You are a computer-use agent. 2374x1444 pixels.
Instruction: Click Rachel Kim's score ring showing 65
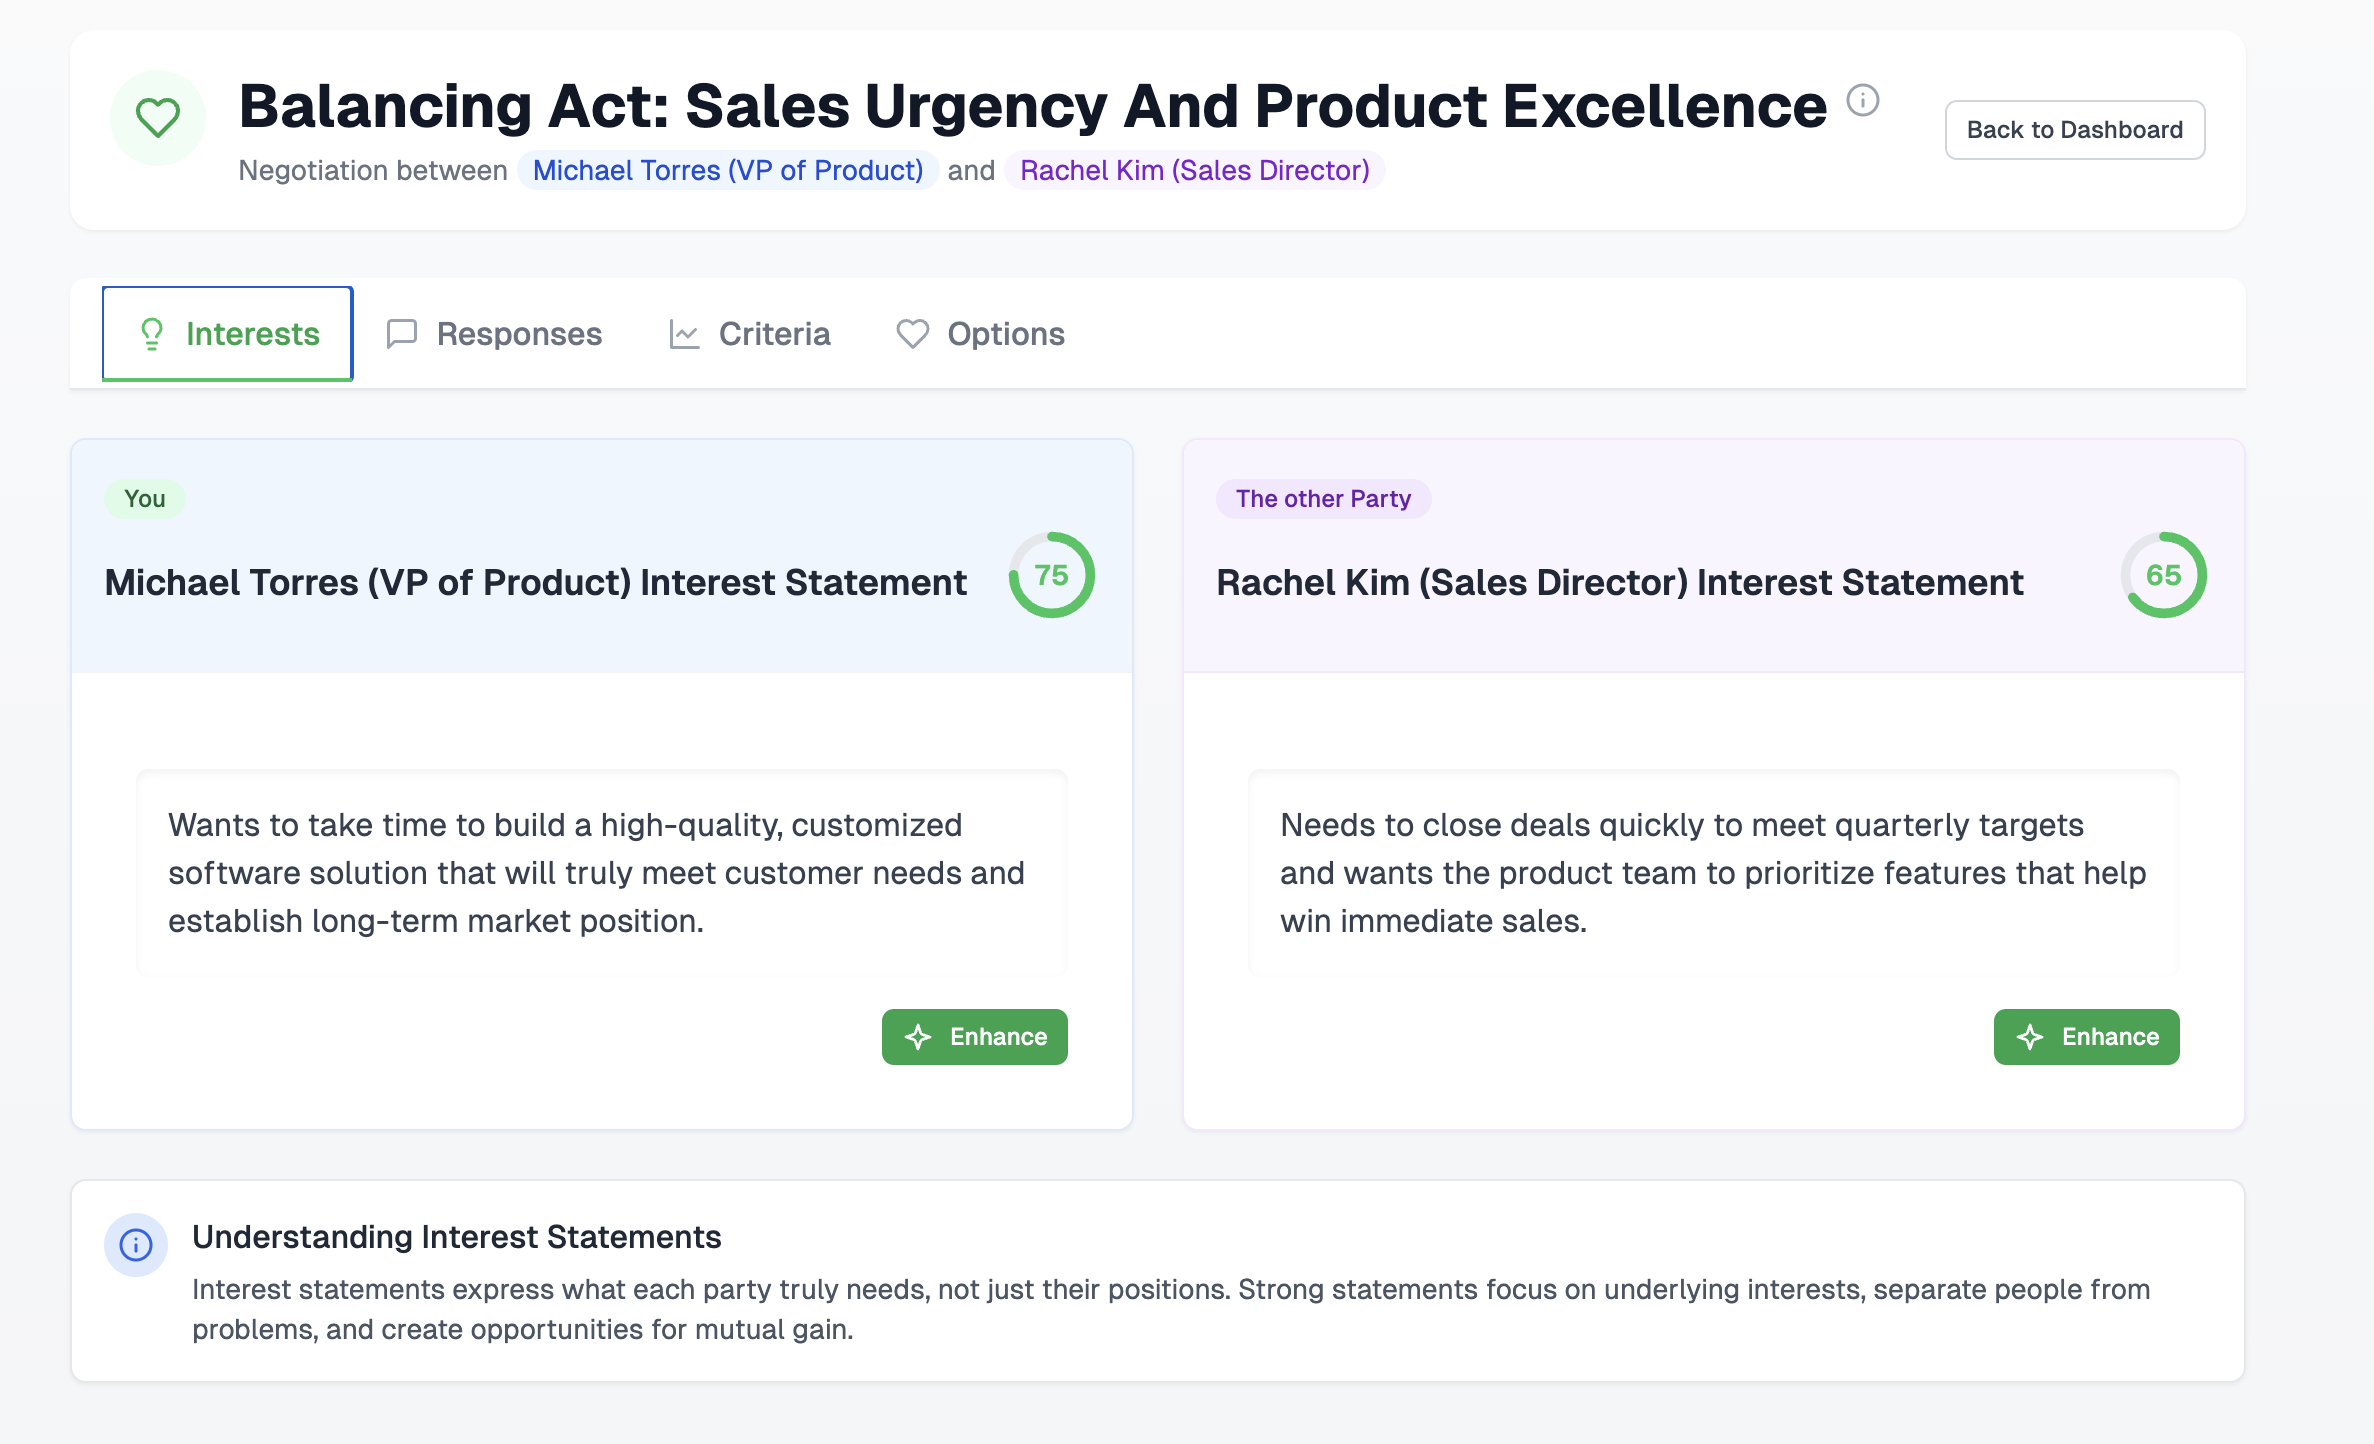click(x=2163, y=575)
